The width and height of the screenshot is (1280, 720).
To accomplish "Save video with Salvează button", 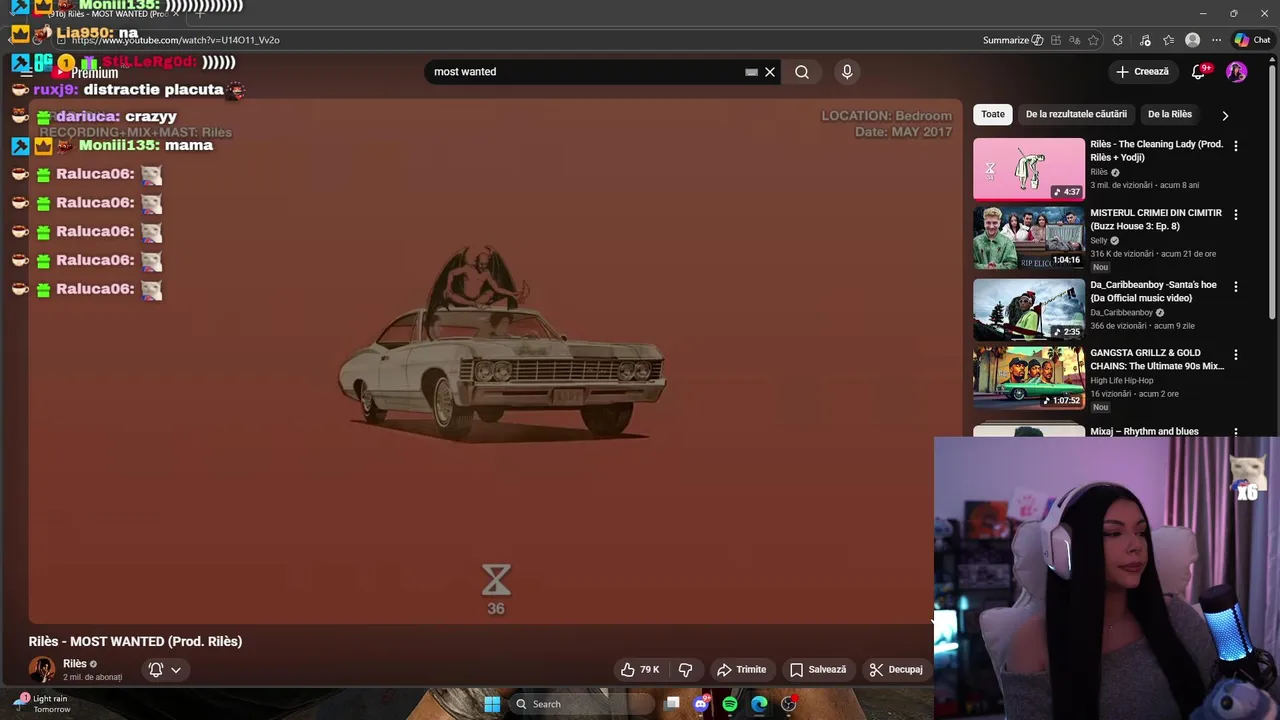I will (817, 670).
